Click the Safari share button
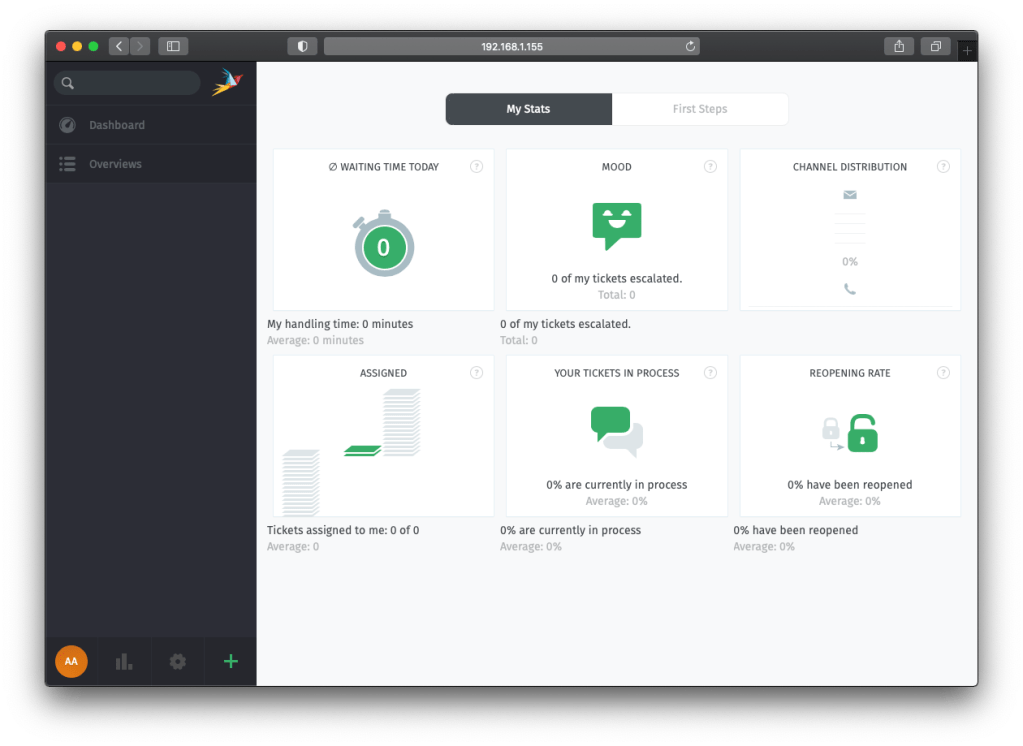The height and width of the screenshot is (746, 1023). 899,46
